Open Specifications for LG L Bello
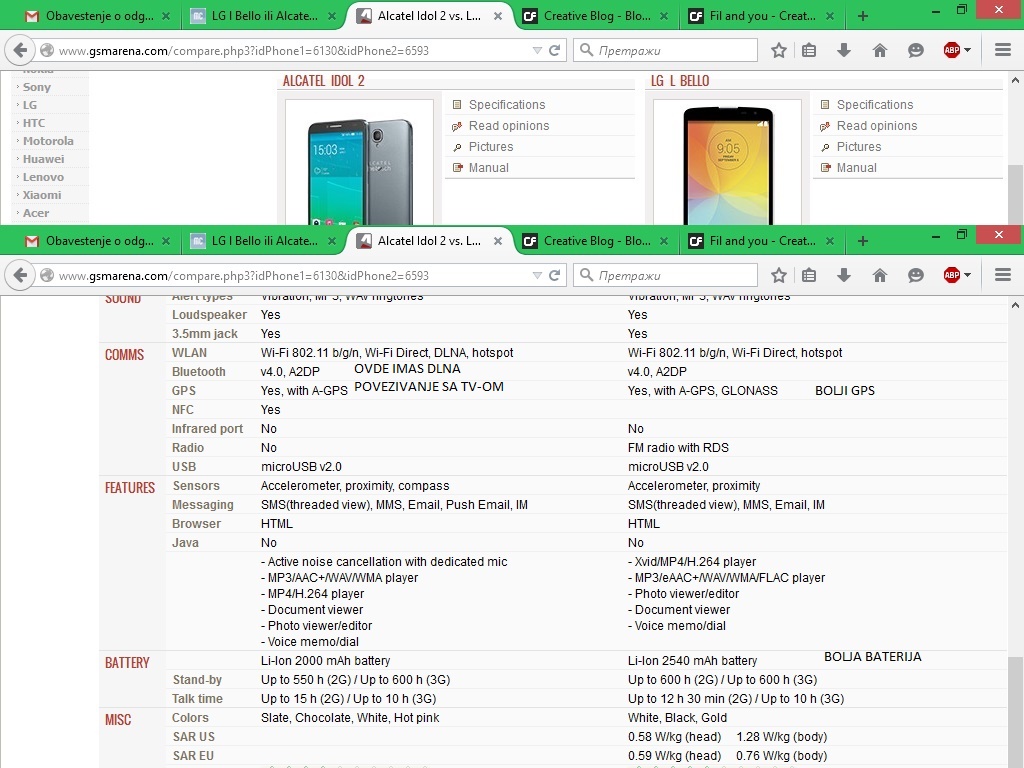This screenshot has height=768, width=1024. [x=875, y=104]
